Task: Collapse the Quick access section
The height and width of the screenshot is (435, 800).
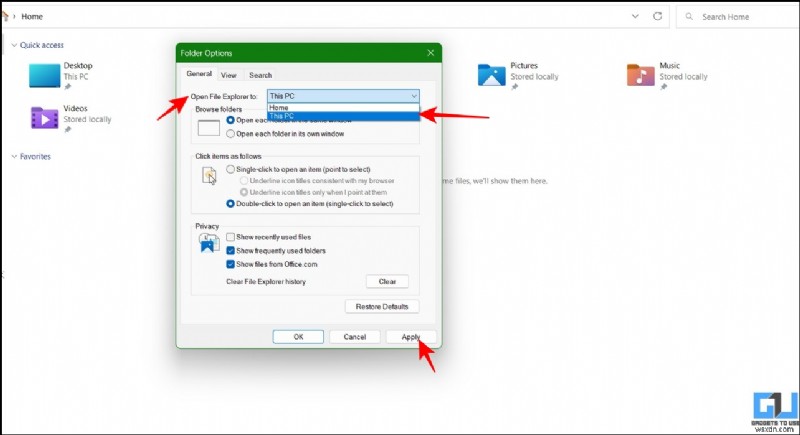Action: point(14,45)
